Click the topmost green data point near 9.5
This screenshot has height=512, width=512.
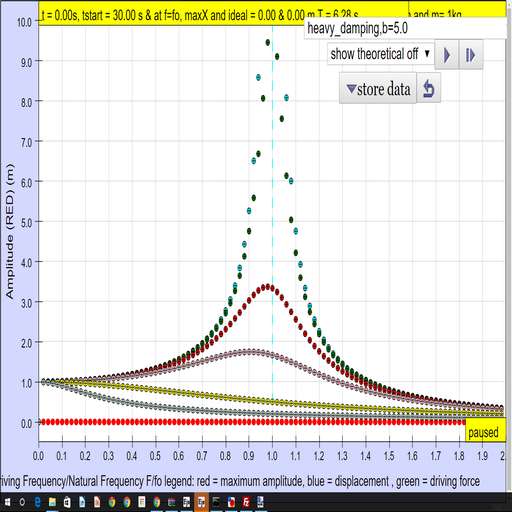click(268, 42)
